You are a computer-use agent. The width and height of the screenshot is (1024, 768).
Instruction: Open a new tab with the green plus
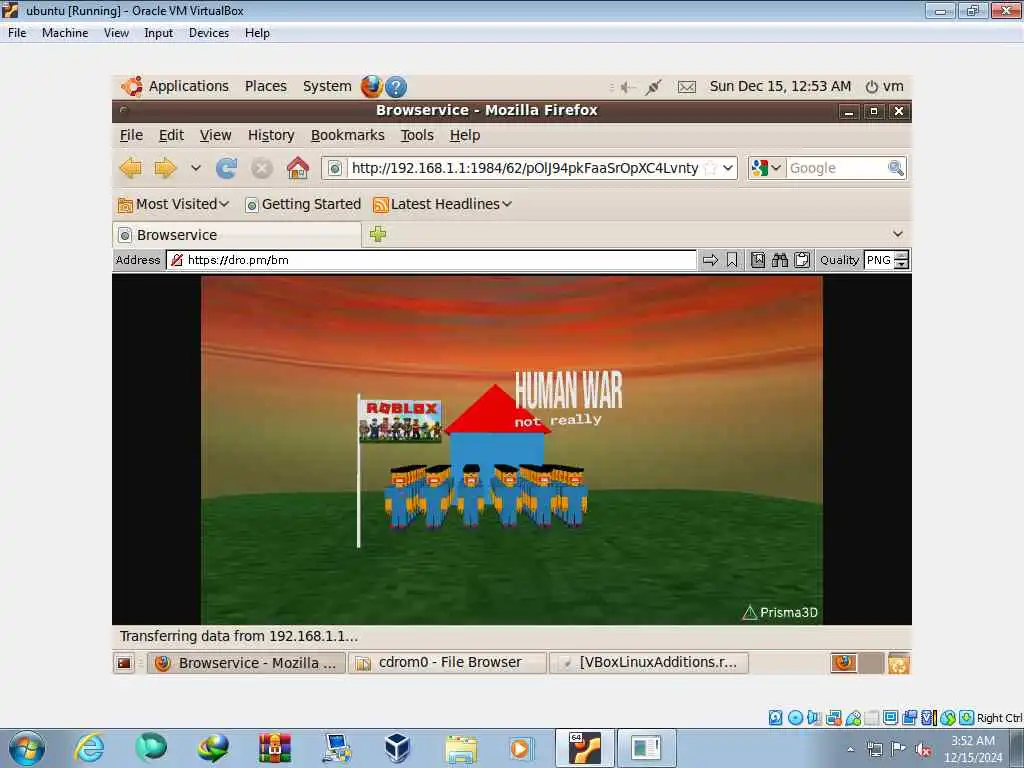pyautogui.click(x=377, y=234)
